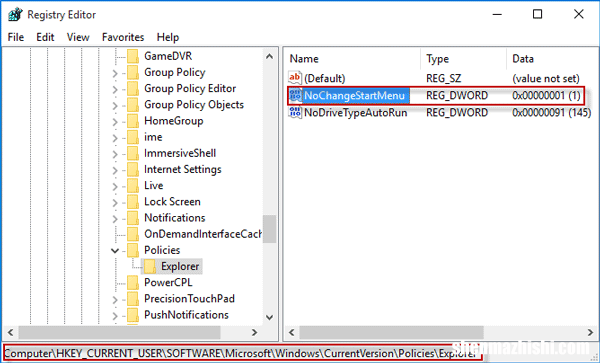Viewport: 600px width, 363px height.
Task: Expand the Group Policy Objects key
Action: coord(115,105)
